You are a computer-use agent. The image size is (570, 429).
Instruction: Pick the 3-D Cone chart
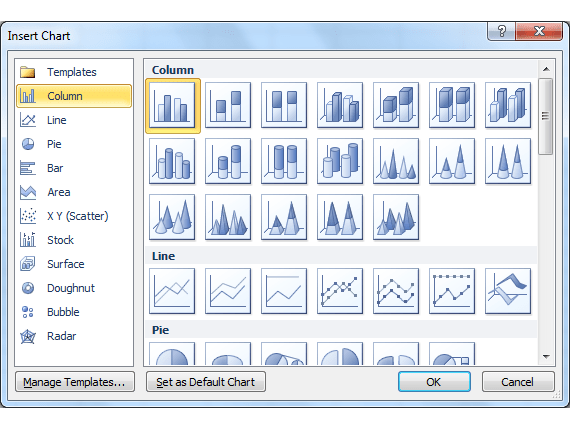coord(172,217)
